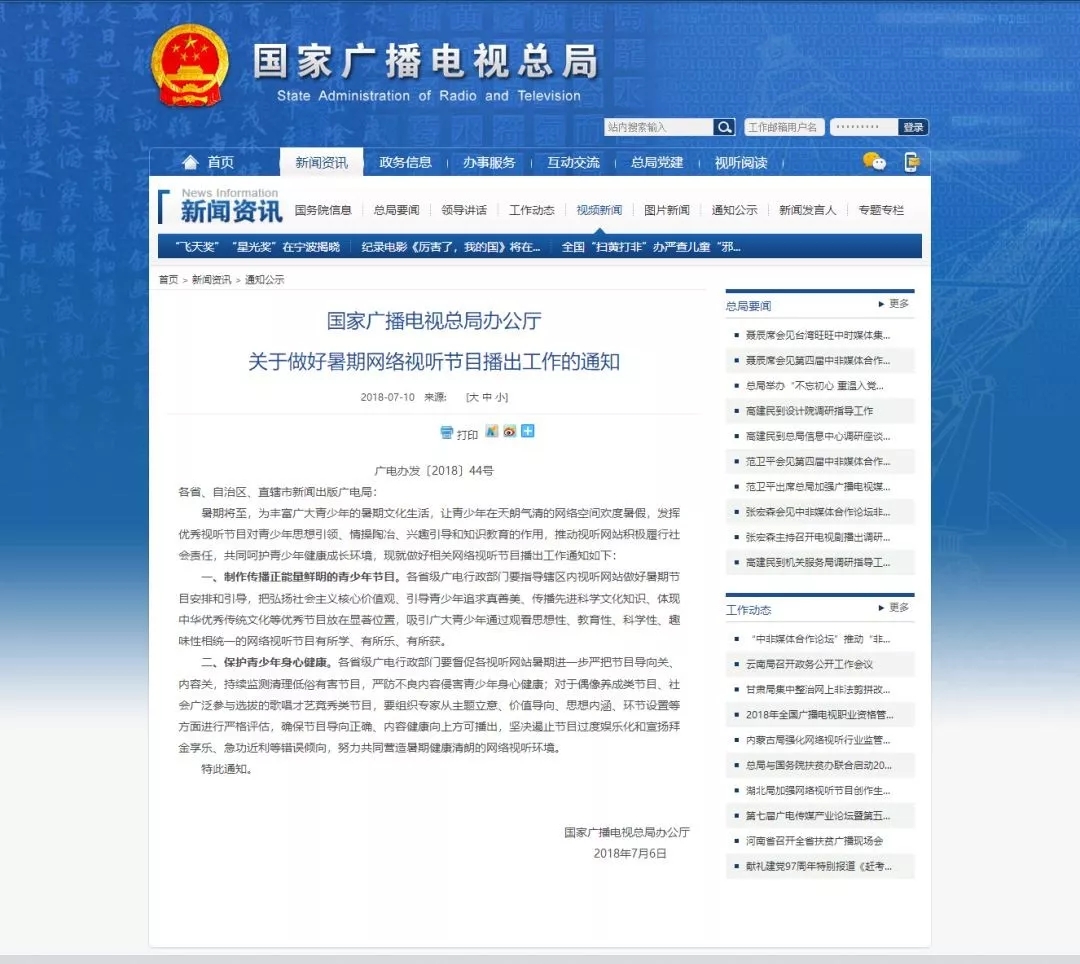Open article 云南局召开政务公开工作会议
This screenshot has height=964, width=1080.
(x=809, y=664)
